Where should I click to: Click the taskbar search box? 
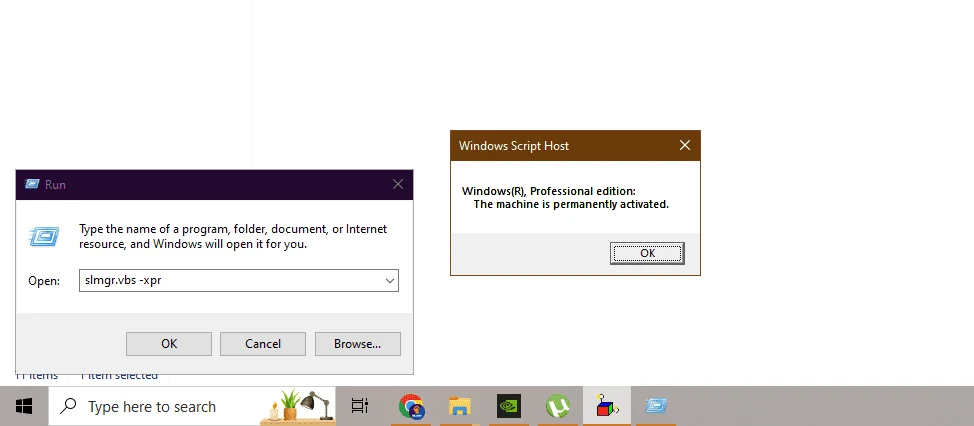[x=192, y=407]
